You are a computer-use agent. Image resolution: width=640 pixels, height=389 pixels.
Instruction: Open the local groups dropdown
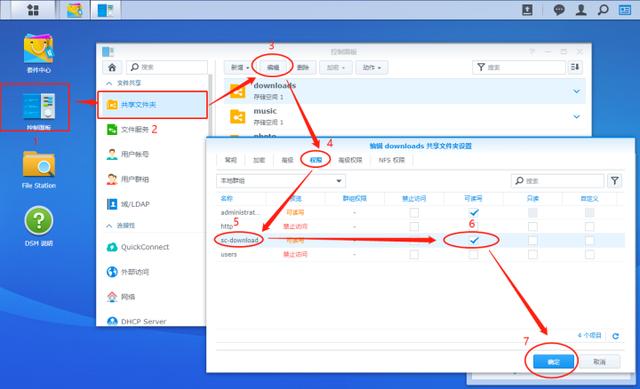(280, 180)
